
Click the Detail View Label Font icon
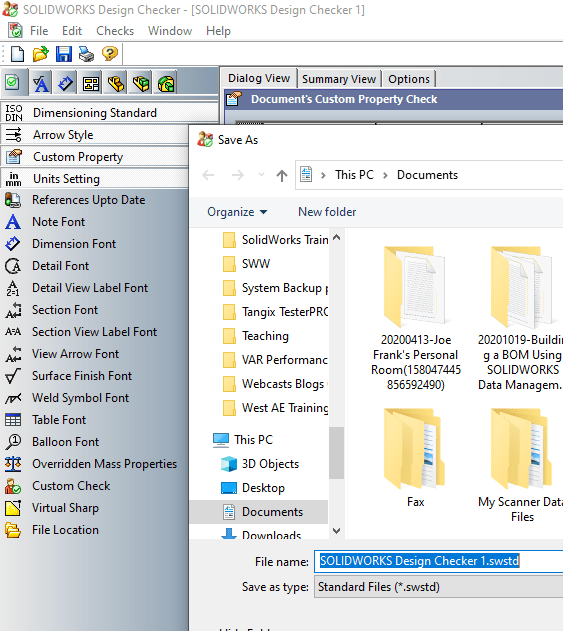tap(13, 288)
